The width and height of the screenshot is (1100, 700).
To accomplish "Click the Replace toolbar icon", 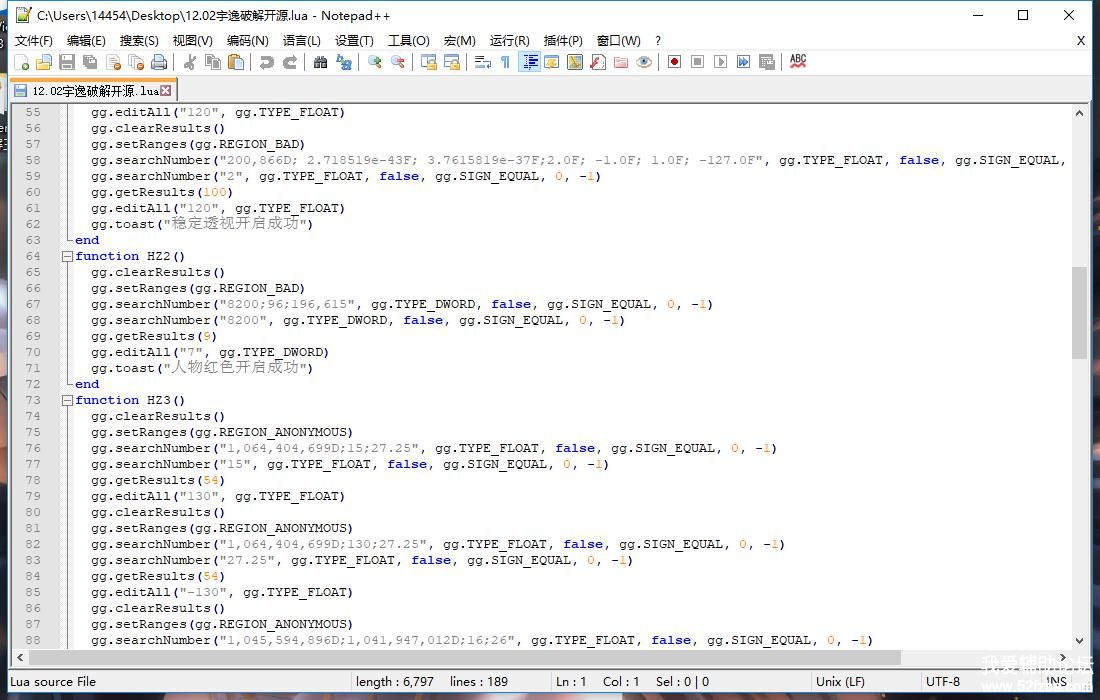I will [x=343, y=62].
